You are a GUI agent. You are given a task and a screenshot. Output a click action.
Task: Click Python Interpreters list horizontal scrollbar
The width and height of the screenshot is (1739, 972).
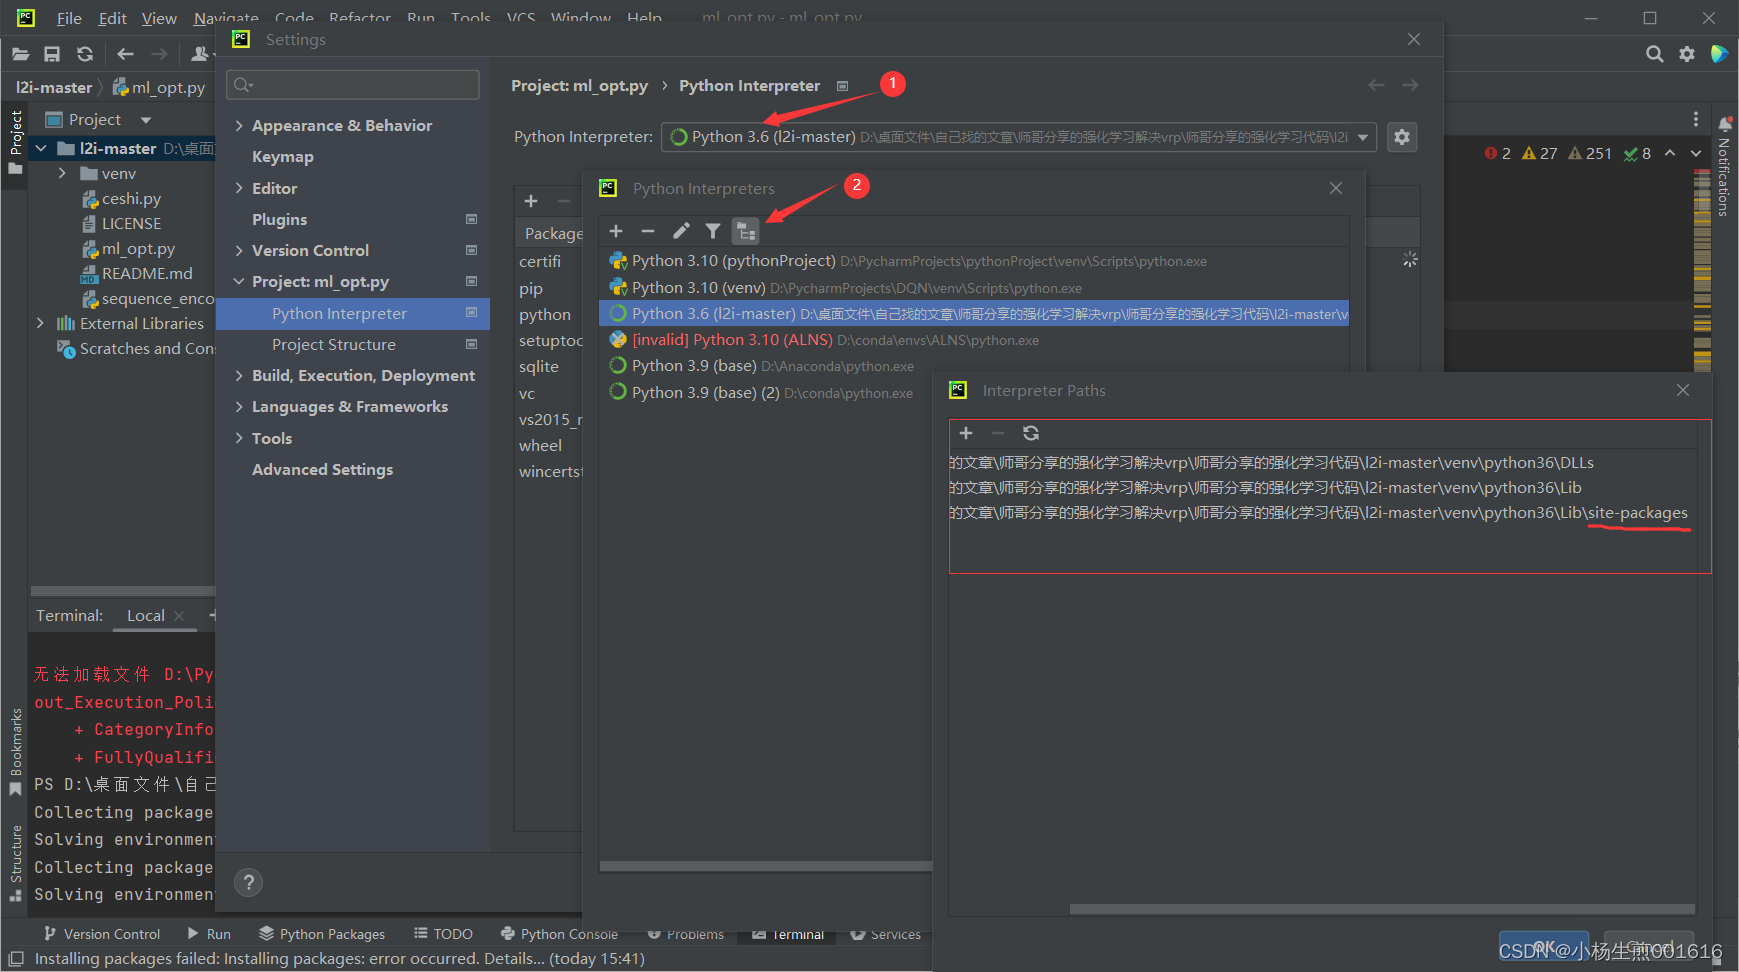coord(766,867)
